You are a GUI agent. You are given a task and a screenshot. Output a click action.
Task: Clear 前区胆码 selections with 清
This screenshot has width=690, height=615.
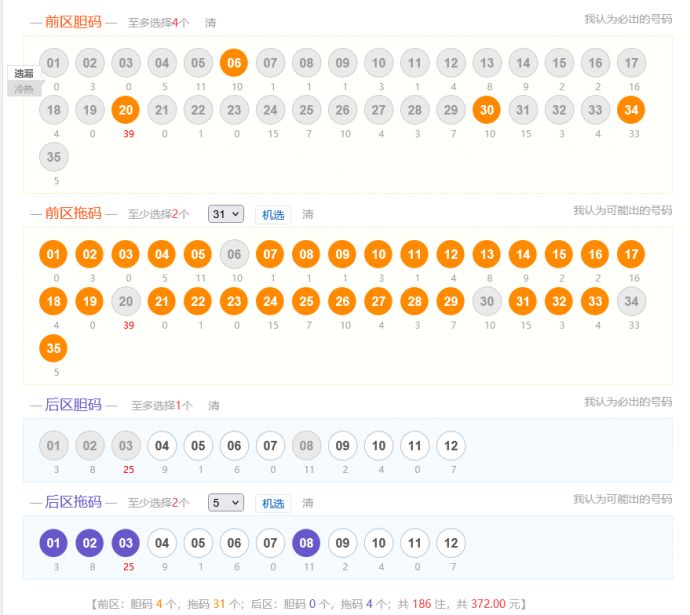click(x=210, y=22)
